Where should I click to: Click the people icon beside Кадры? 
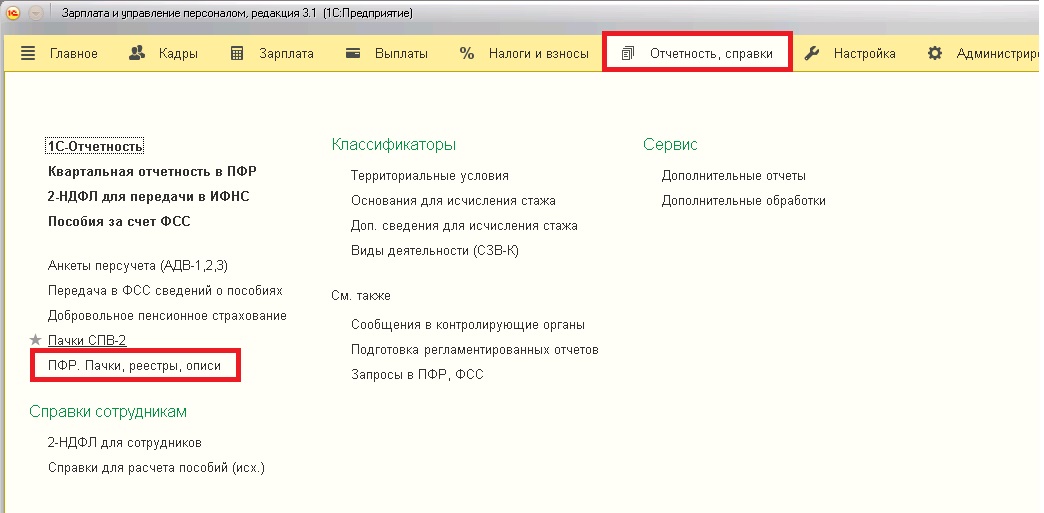click(x=136, y=53)
